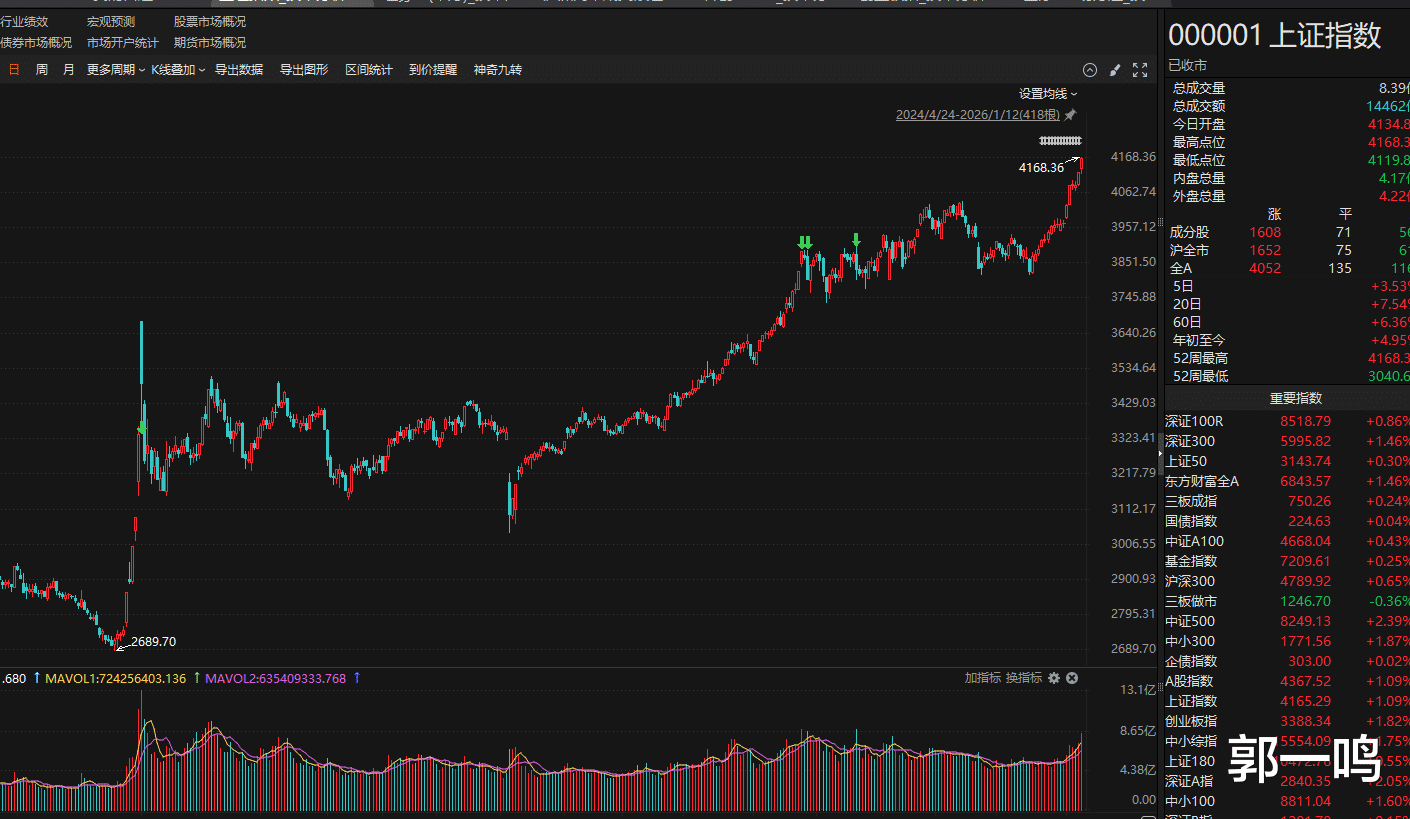Click 导出数据 button
Screen dimensions: 1410x819
pyautogui.click(x=239, y=70)
